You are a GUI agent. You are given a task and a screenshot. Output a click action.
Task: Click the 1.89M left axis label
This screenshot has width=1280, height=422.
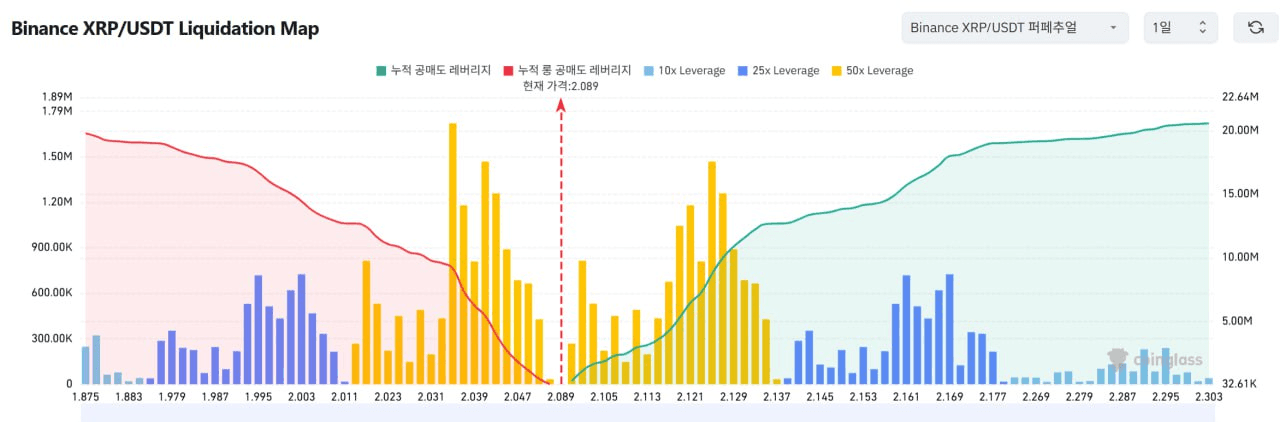coord(57,97)
